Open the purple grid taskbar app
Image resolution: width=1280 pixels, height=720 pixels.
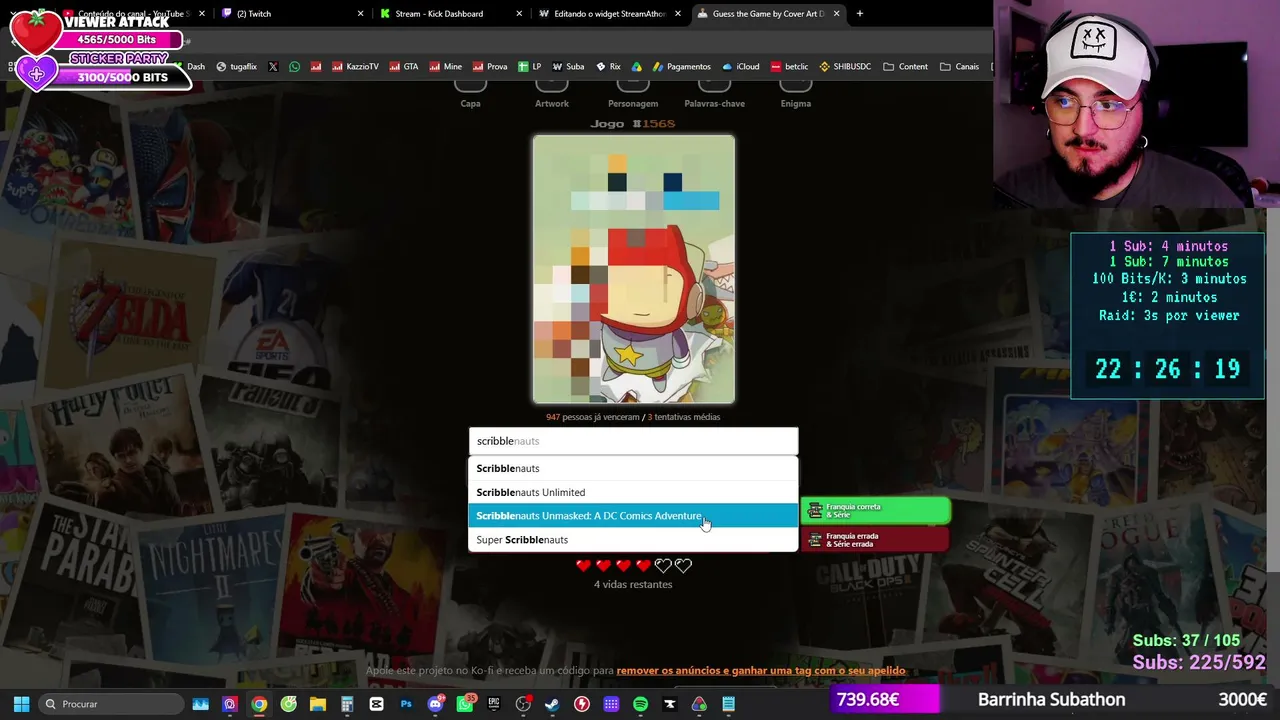tap(611, 704)
